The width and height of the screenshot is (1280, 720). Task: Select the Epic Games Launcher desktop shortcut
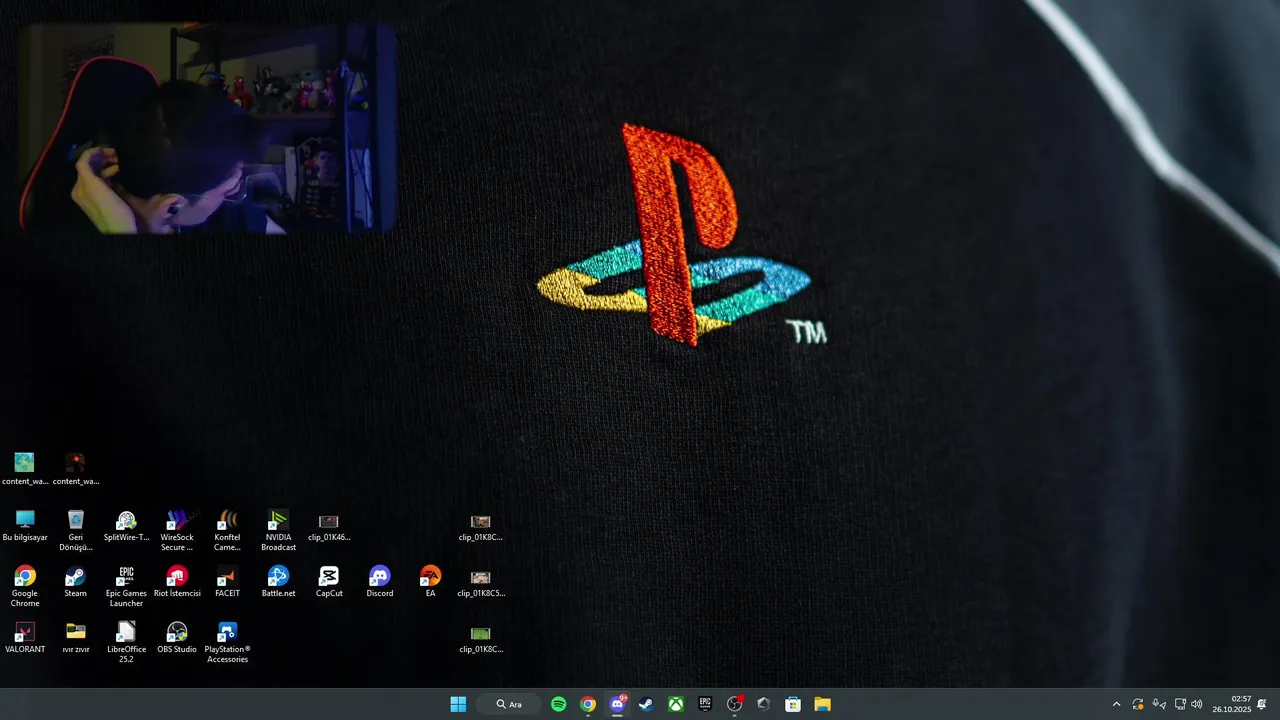click(126, 586)
